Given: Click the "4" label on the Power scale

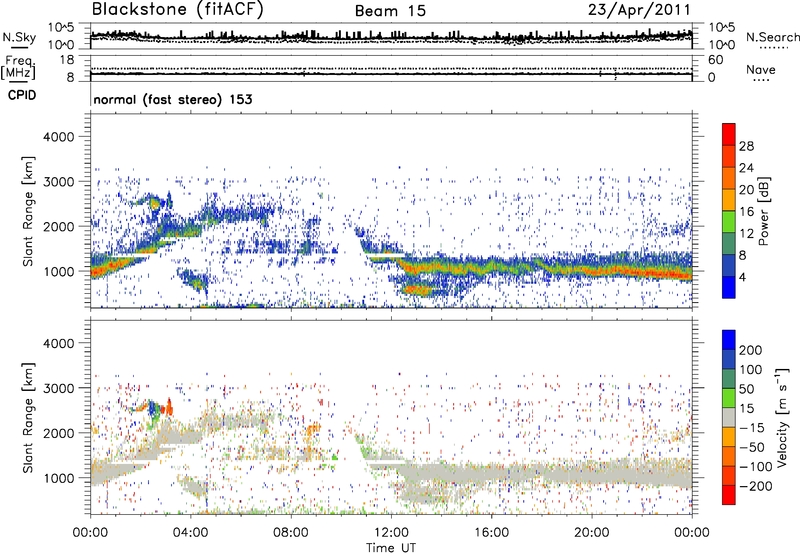Looking at the screenshot, I should [742, 277].
